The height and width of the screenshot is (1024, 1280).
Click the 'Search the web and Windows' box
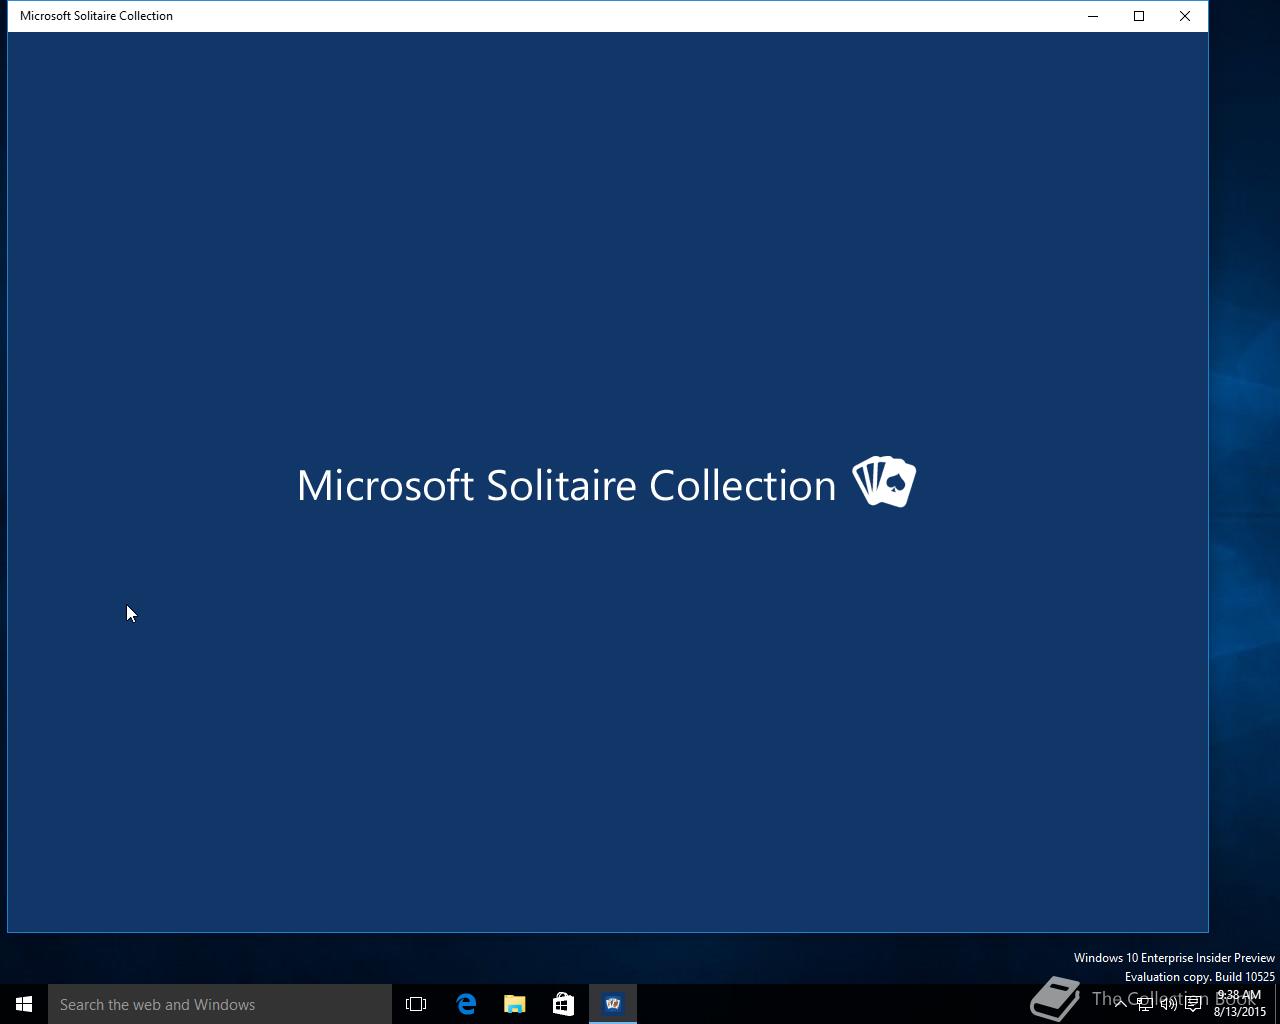[x=220, y=1004]
